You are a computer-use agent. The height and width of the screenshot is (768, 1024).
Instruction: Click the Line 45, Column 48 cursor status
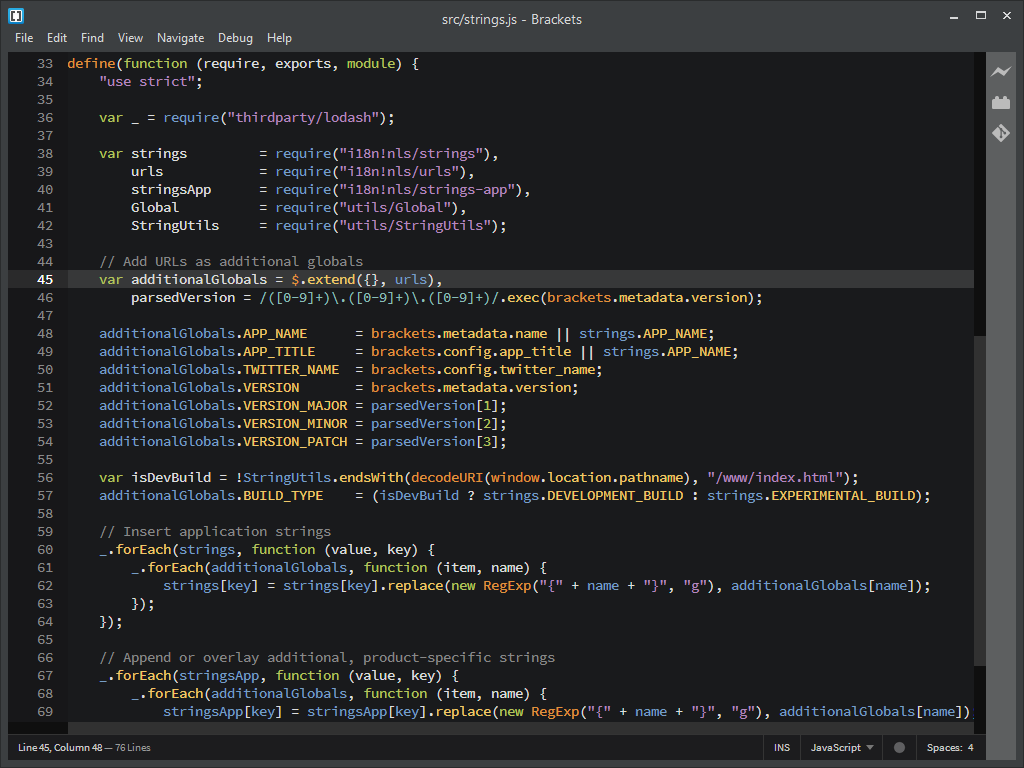click(x=60, y=748)
